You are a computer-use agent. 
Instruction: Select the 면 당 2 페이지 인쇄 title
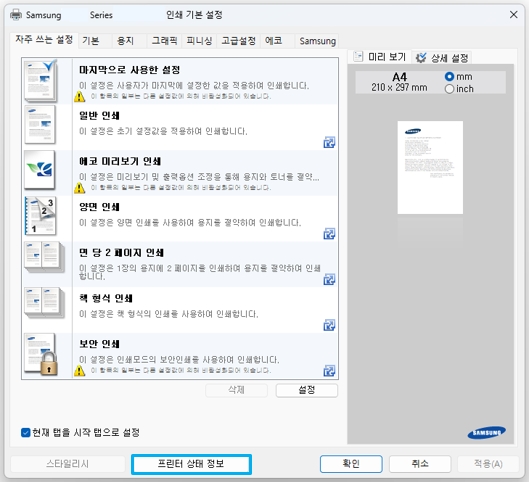121,253
